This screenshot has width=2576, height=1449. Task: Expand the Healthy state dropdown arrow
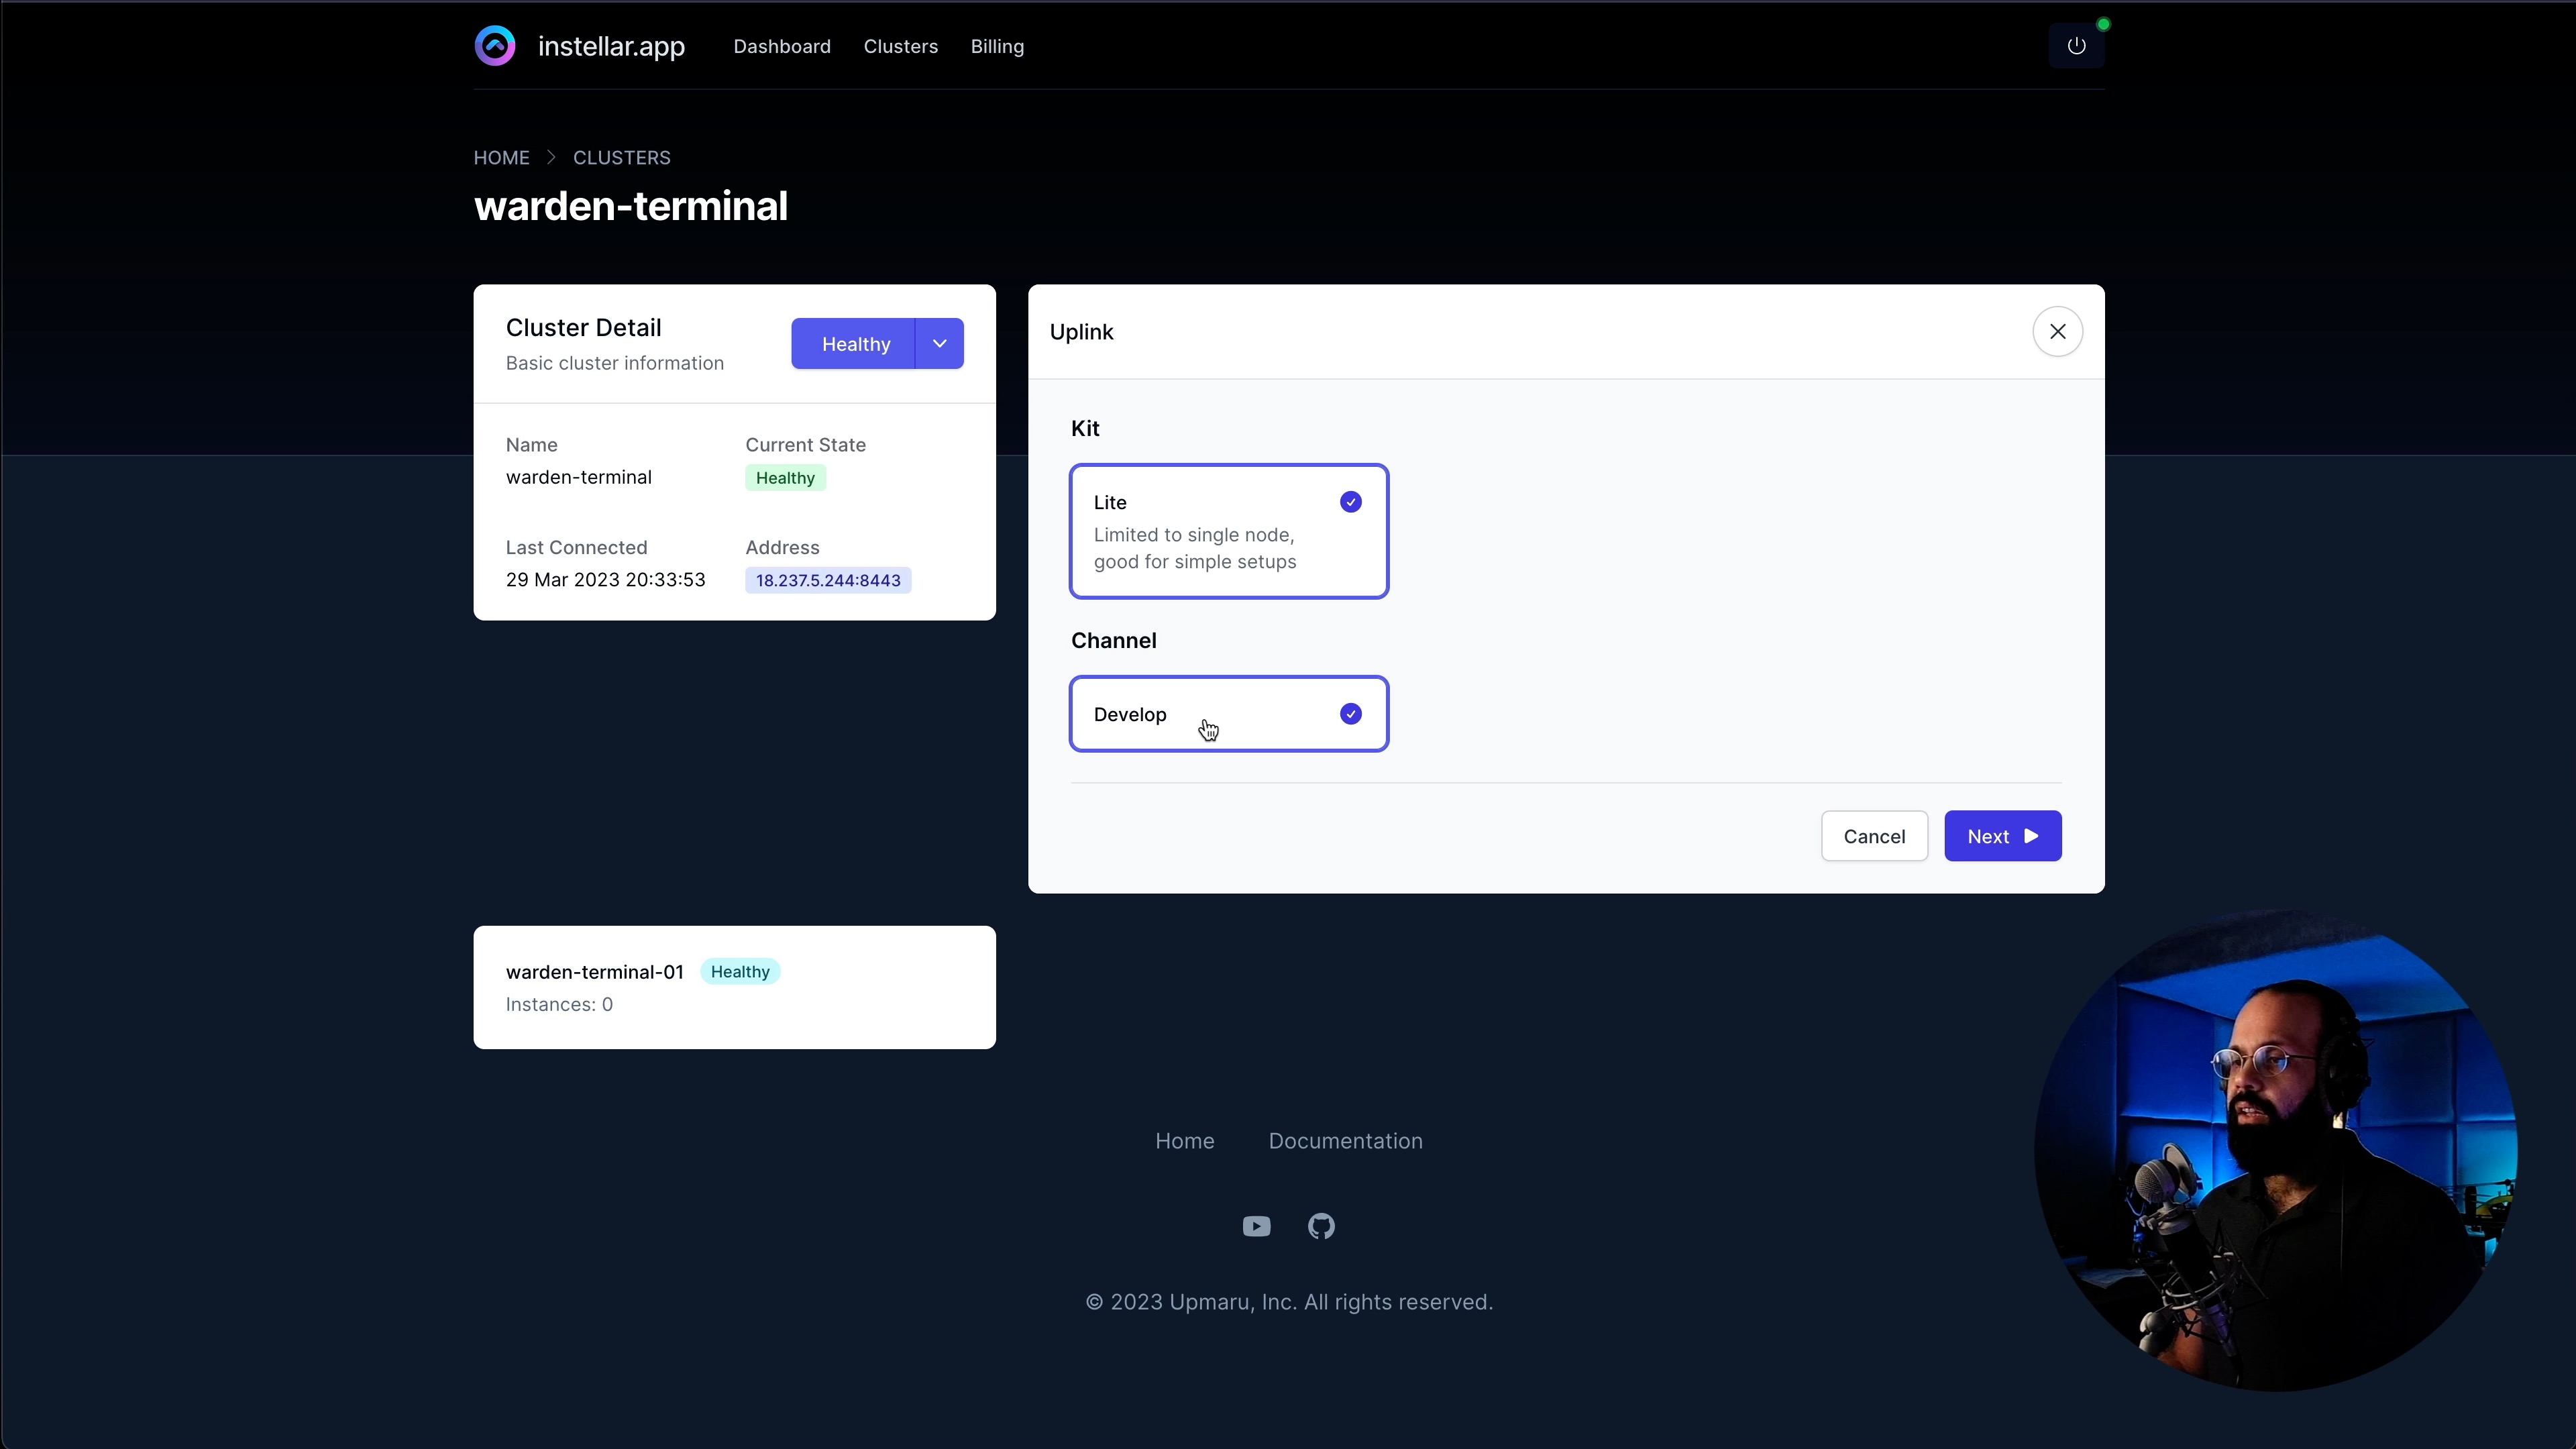(939, 344)
